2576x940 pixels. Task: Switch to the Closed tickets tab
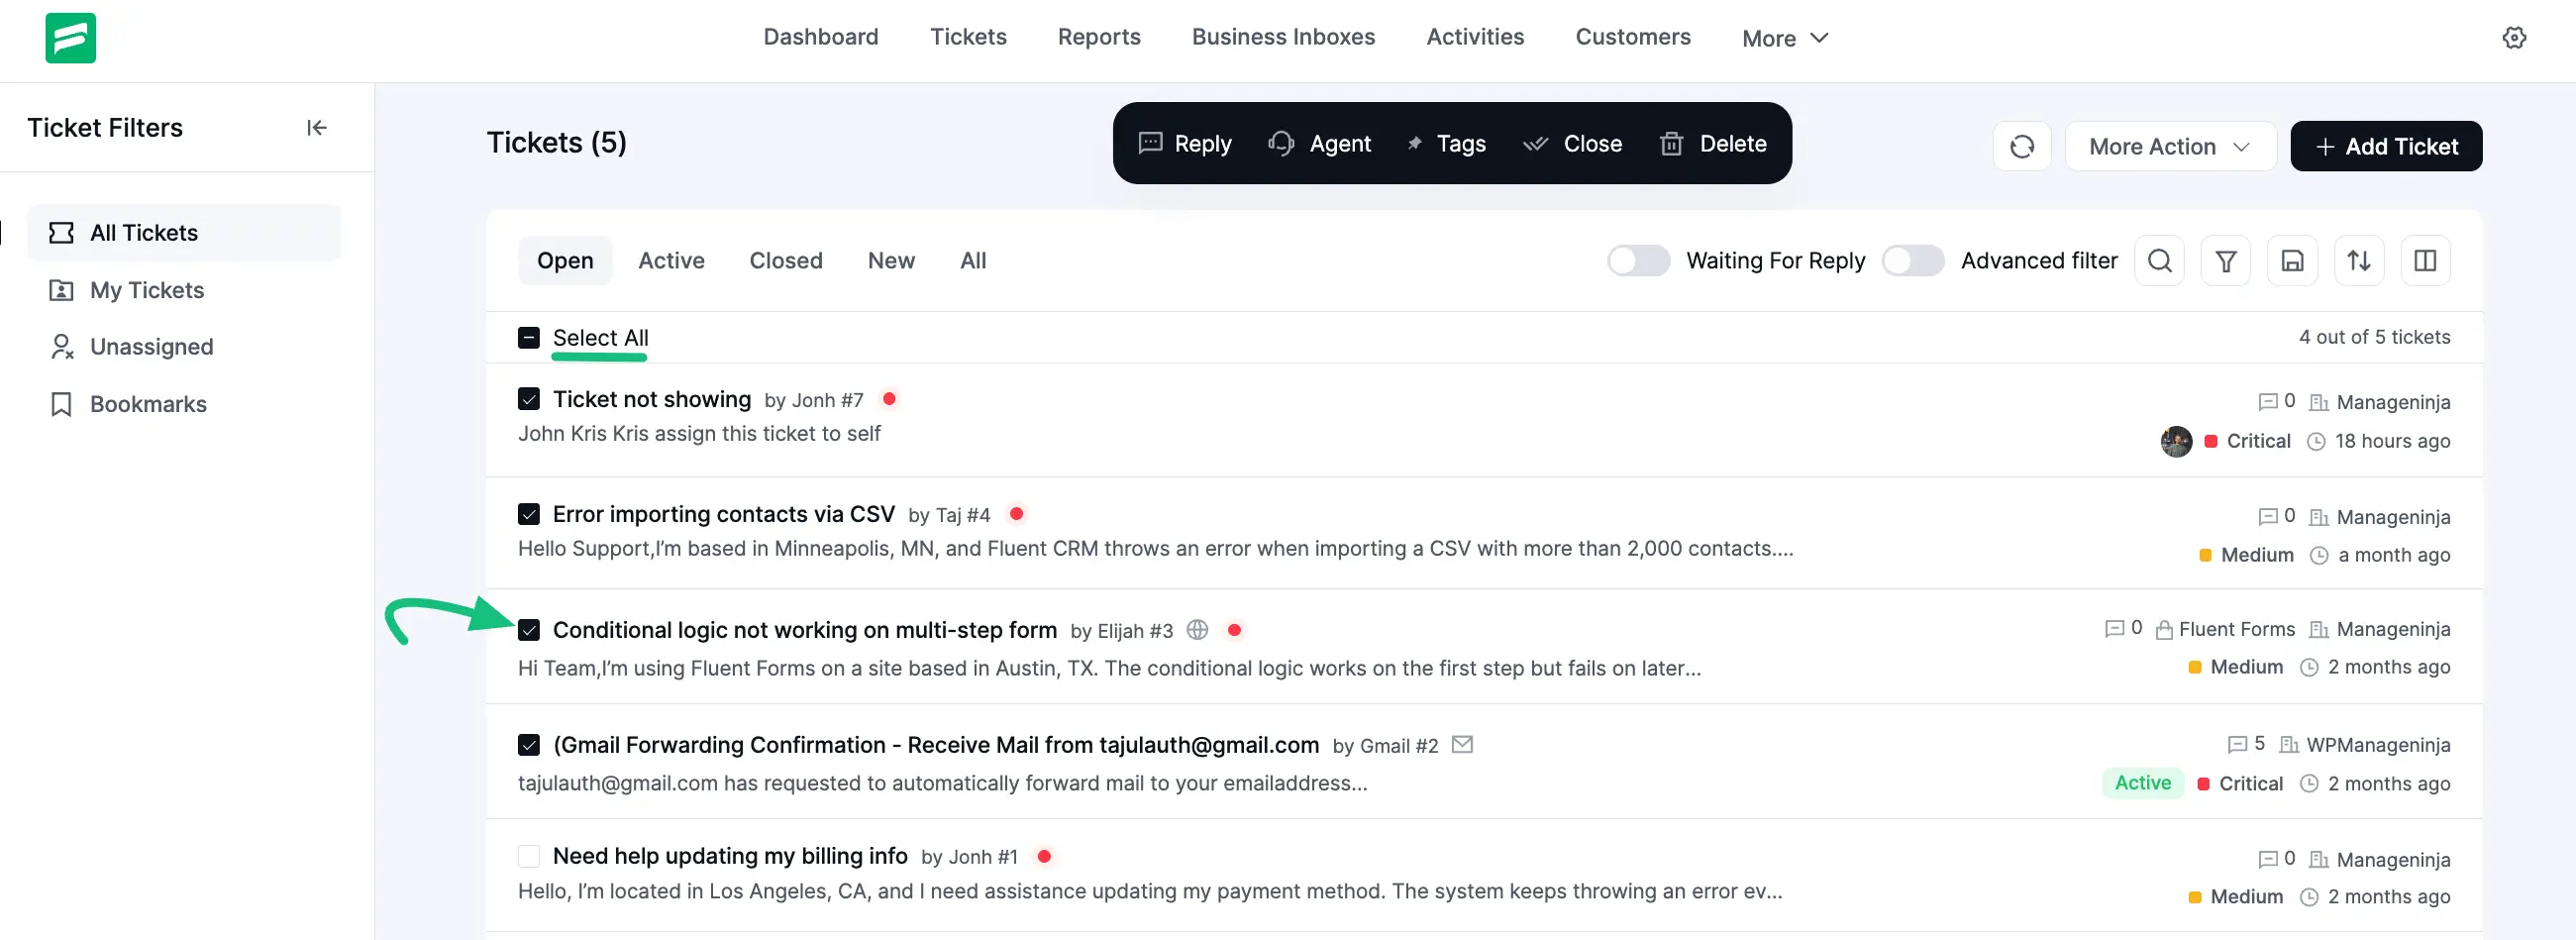785,260
